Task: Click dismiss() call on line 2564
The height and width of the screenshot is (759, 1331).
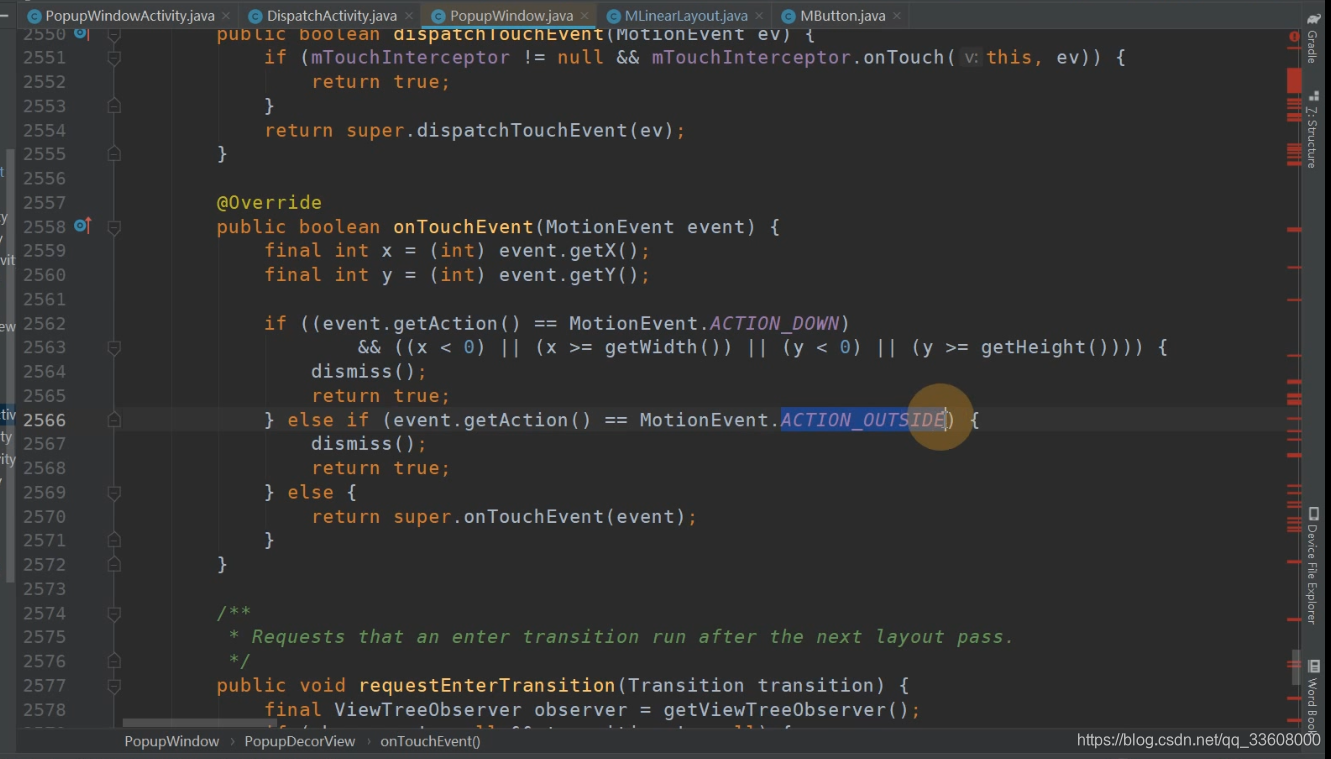Action: pyautogui.click(x=363, y=372)
